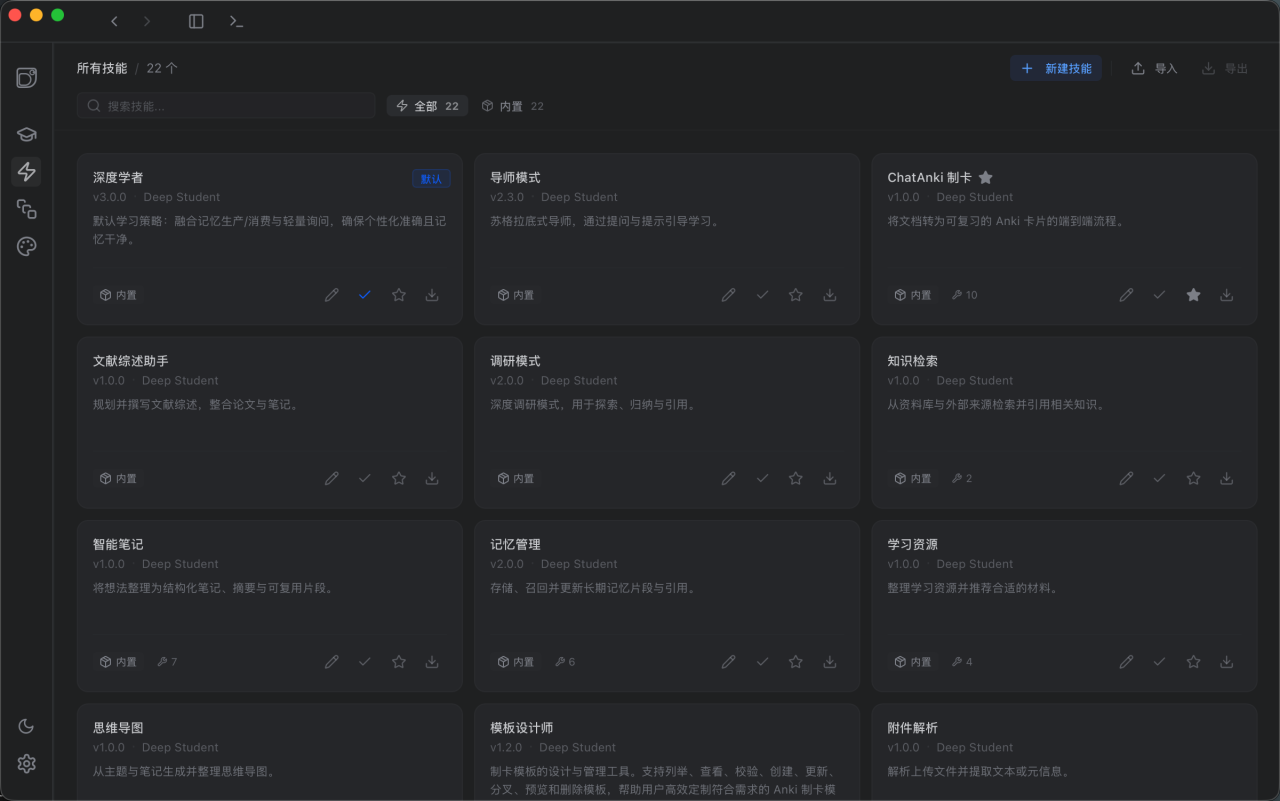Open the graduation cap learning section

pos(26,133)
